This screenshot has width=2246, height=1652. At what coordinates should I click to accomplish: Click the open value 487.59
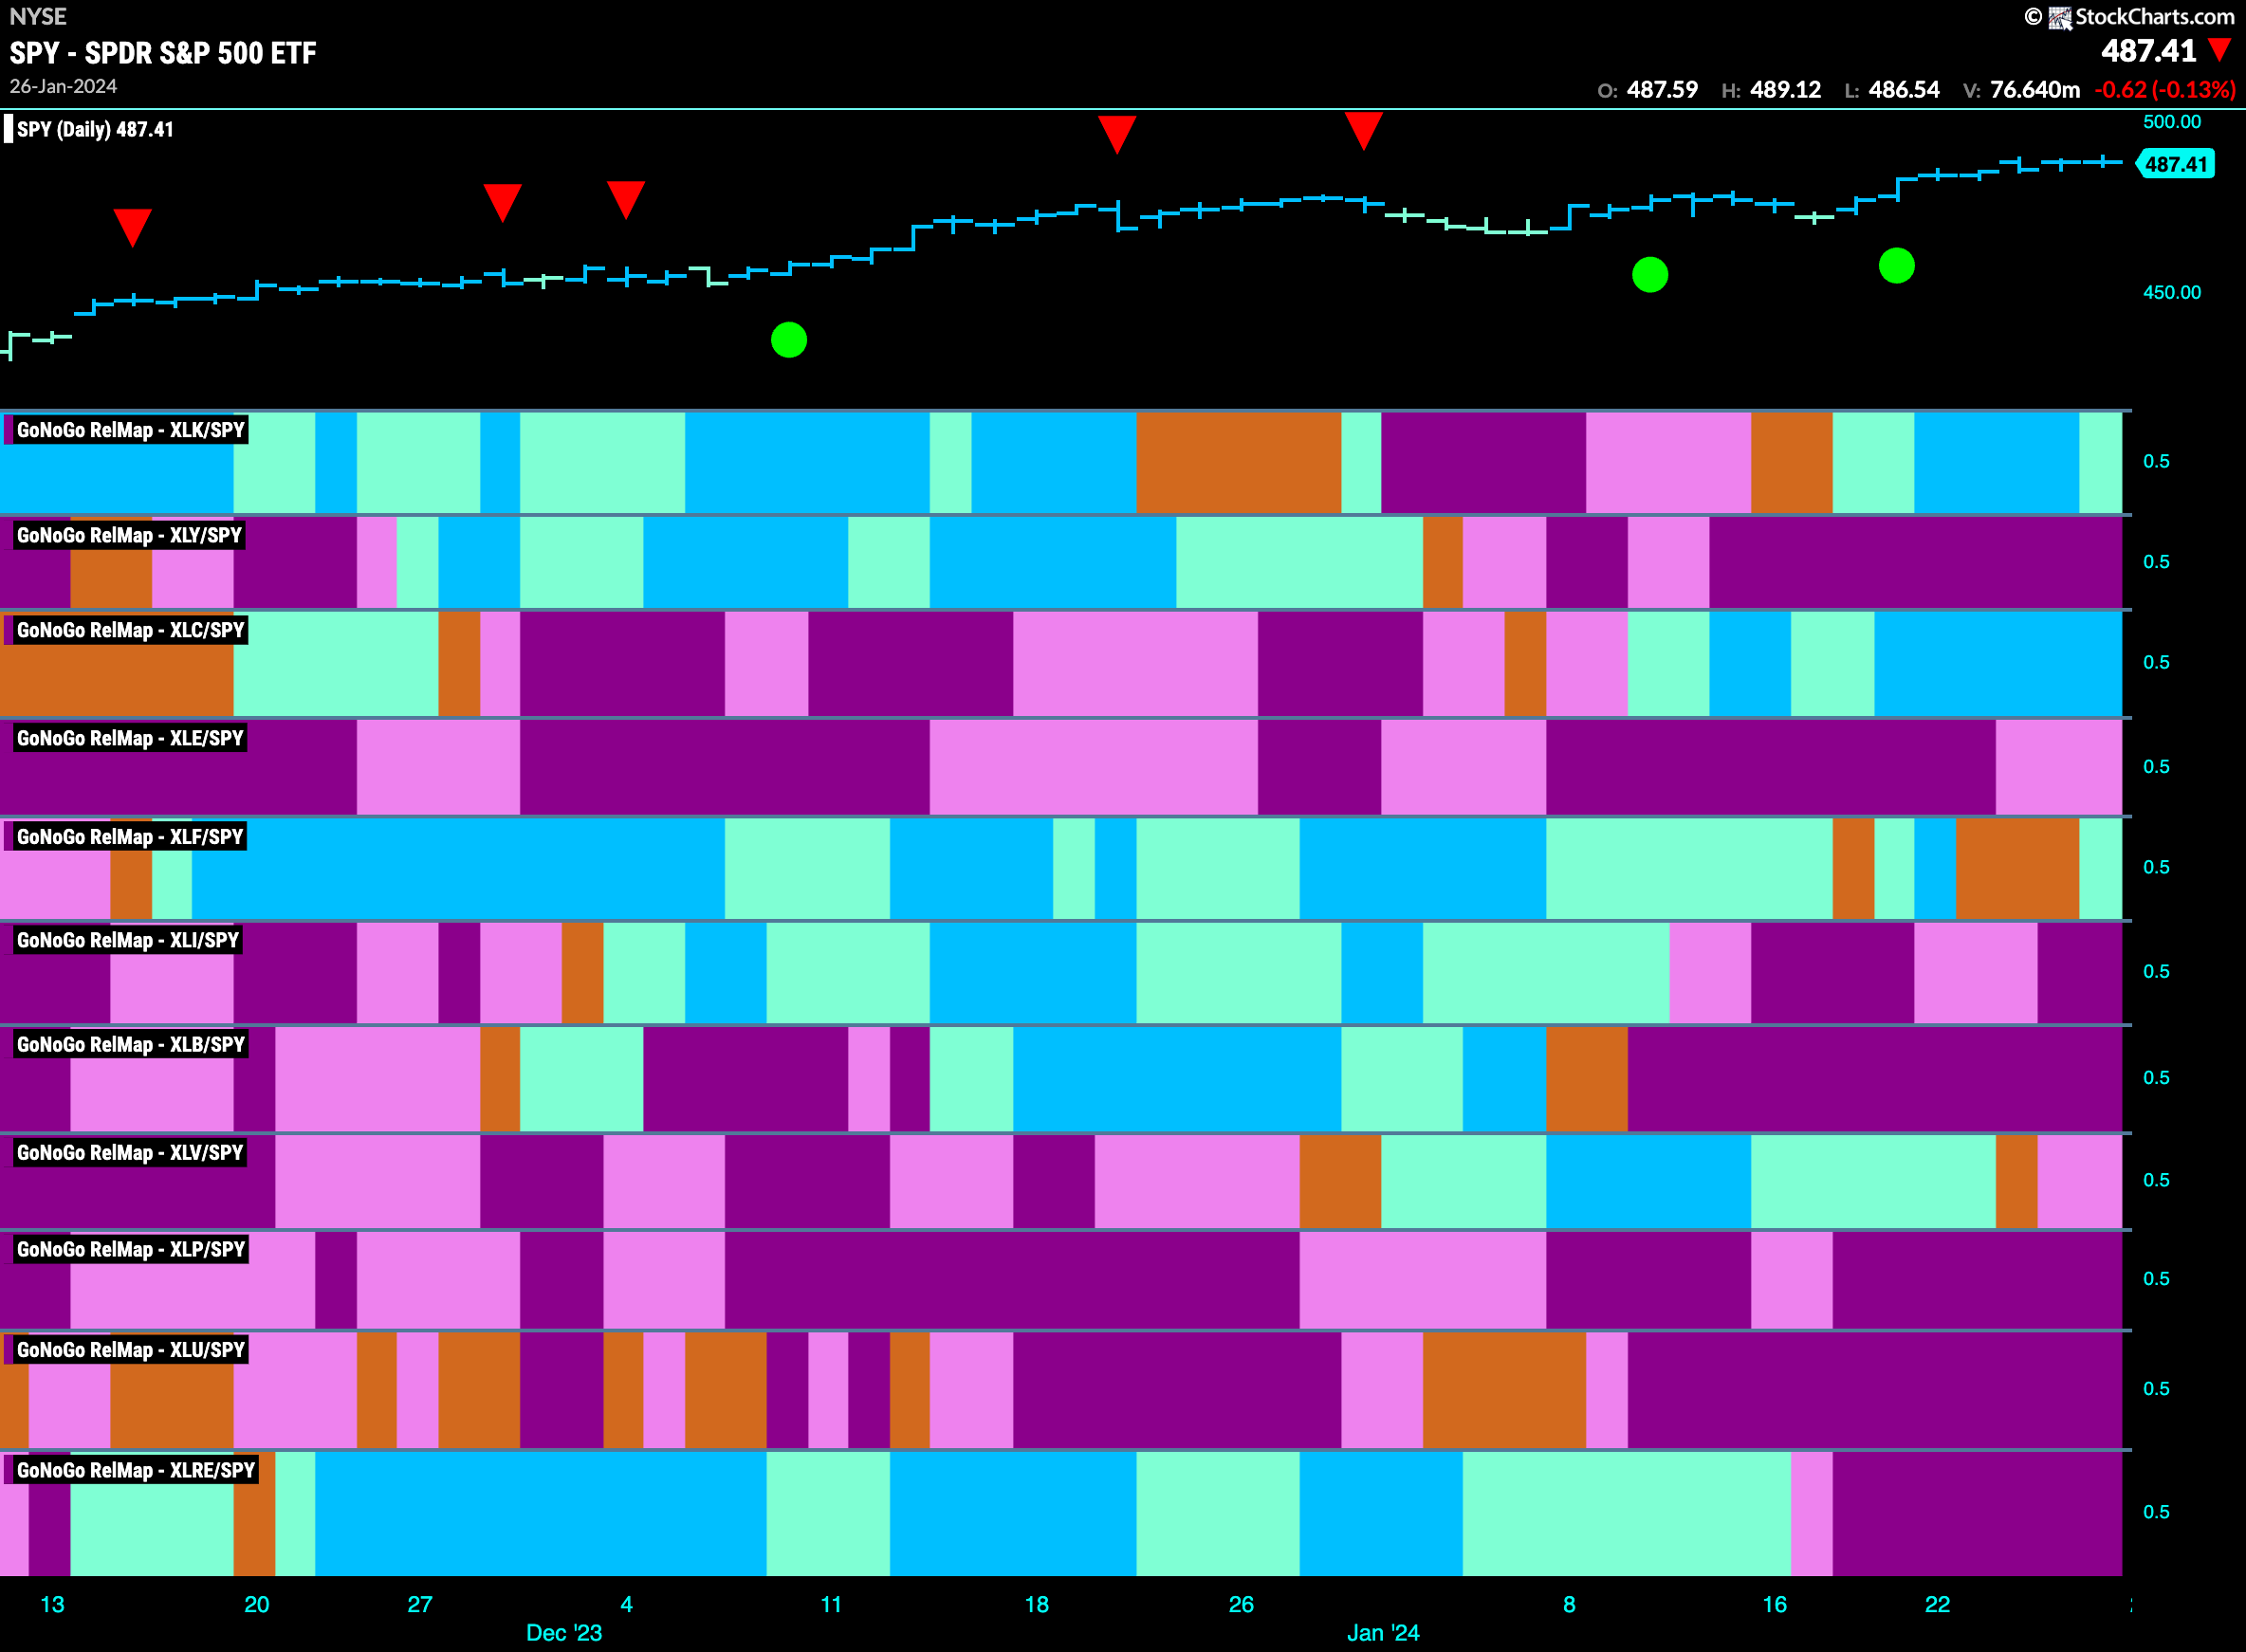tap(1662, 90)
